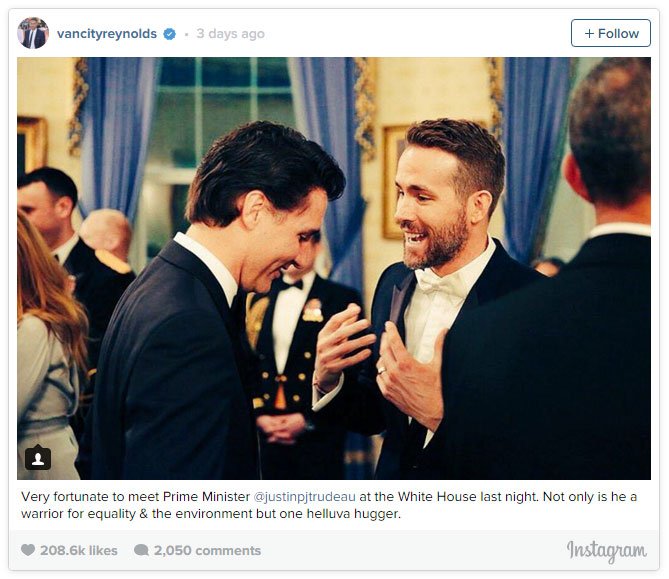669x579 pixels.
Task: Click the blue verified badge icon
Action: click(x=169, y=34)
